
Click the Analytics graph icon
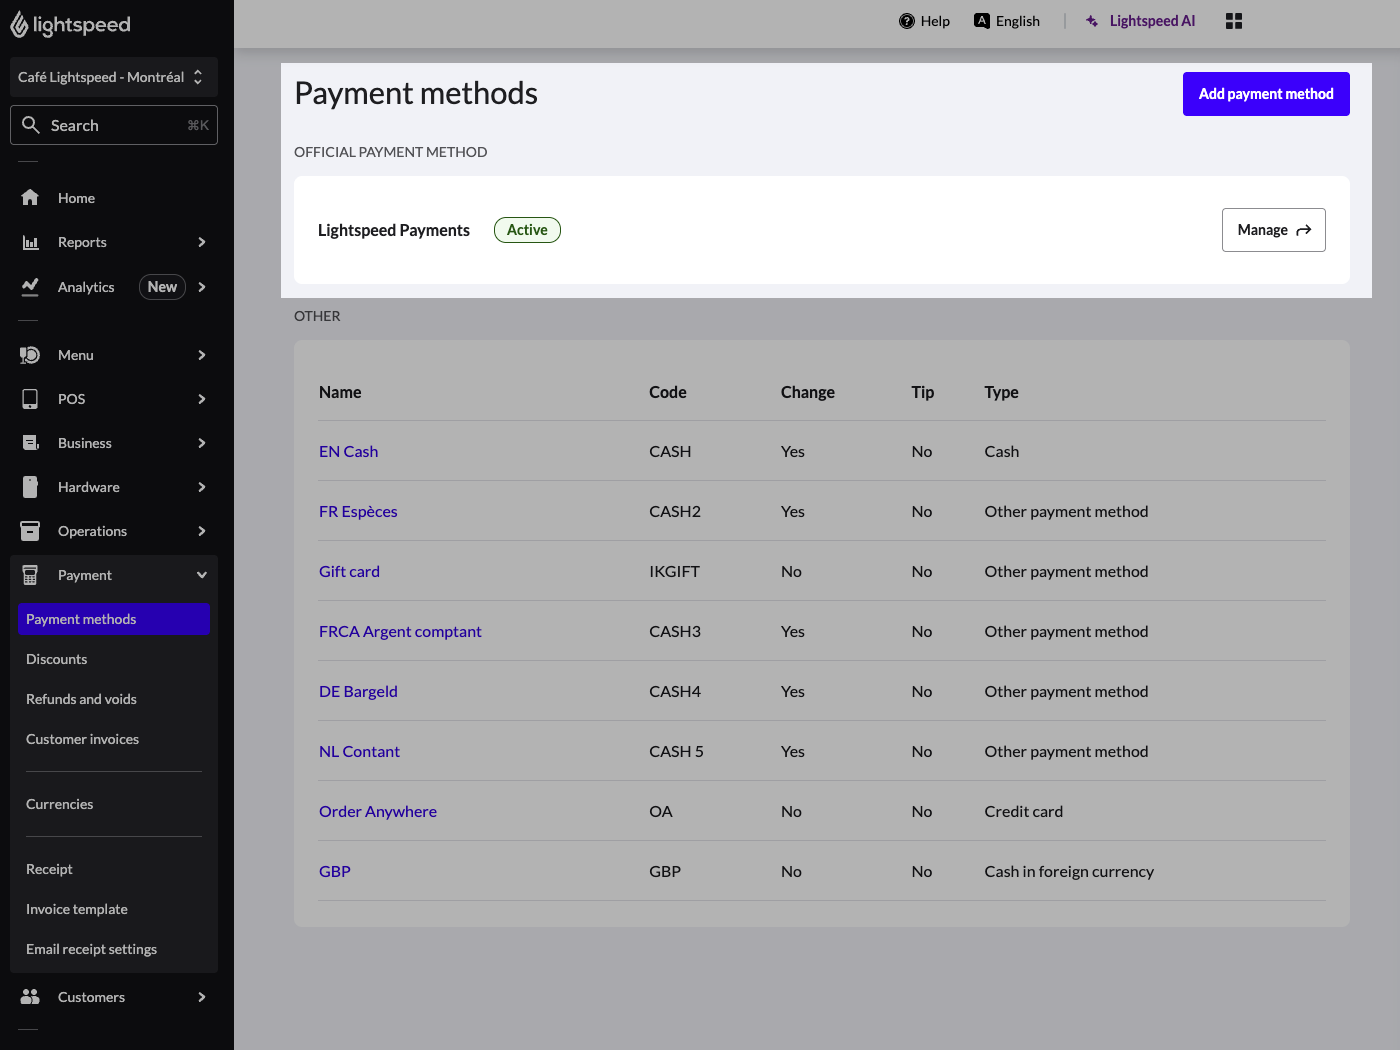pos(30,287)
